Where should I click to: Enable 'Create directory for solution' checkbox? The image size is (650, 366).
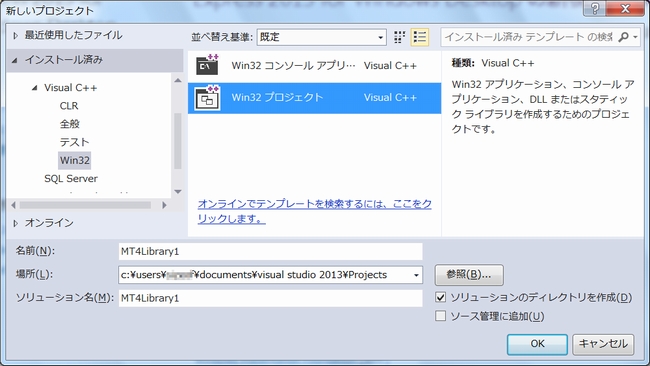pyautogui.click(x=441, y=297)
